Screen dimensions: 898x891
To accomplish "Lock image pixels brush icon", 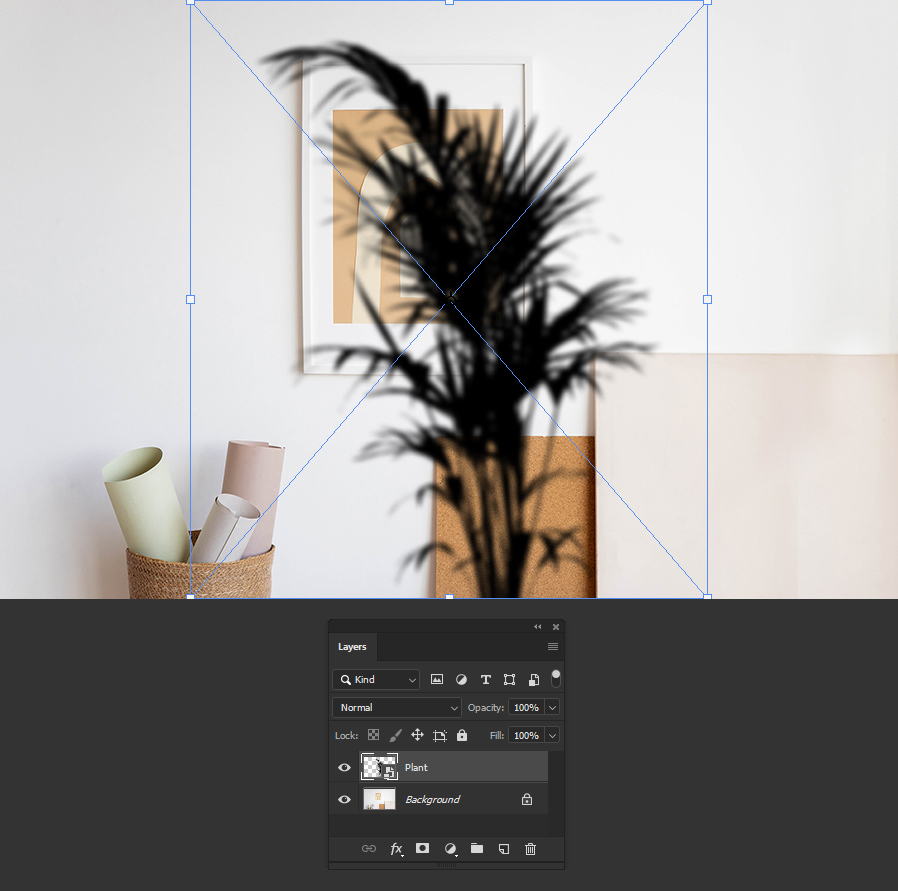I will [395, 735].
